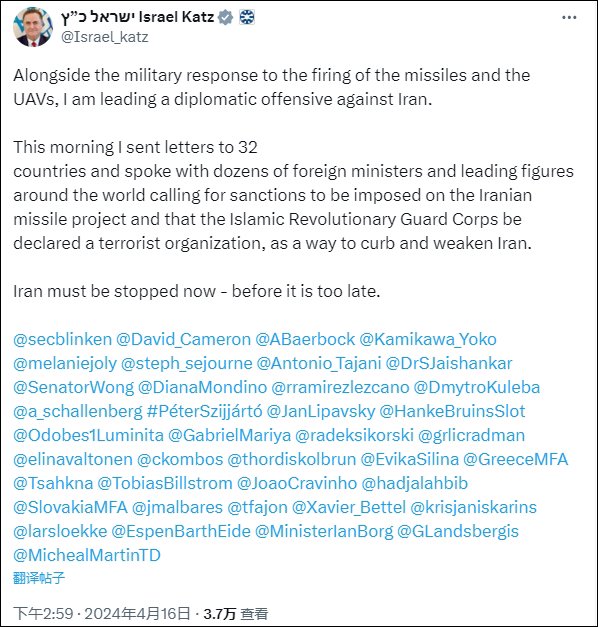This screenshot has height=627, width=598.
Task: Open the @ABaerbock mention
Action: pos(305,339)
